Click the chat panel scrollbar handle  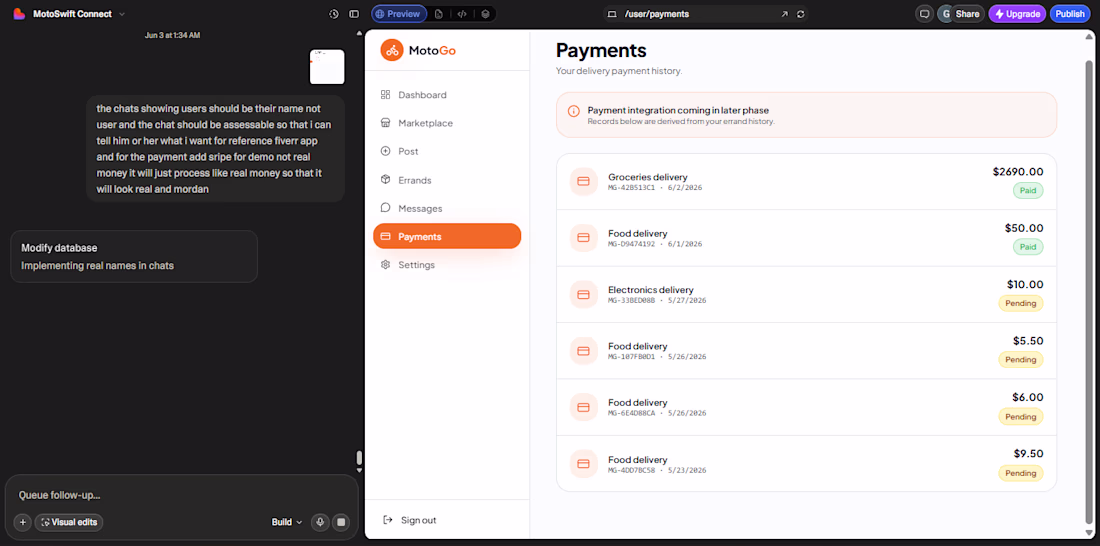pyautogui.click(x=359, y=458)
